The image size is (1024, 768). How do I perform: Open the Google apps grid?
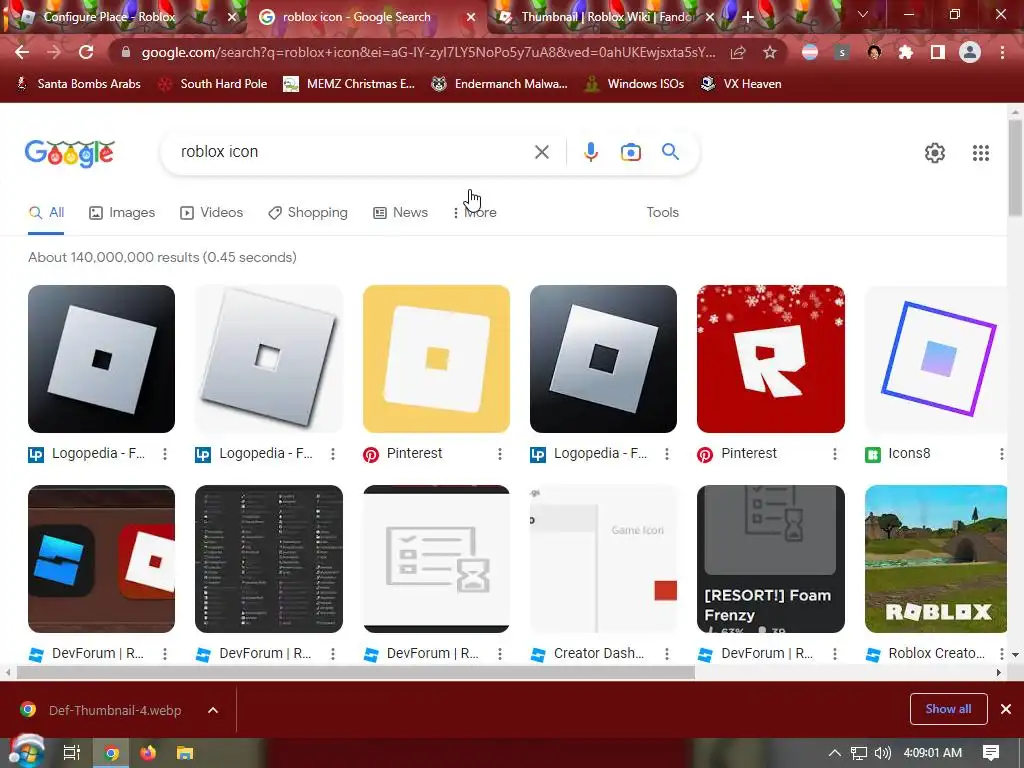click(x=980, y=153)
